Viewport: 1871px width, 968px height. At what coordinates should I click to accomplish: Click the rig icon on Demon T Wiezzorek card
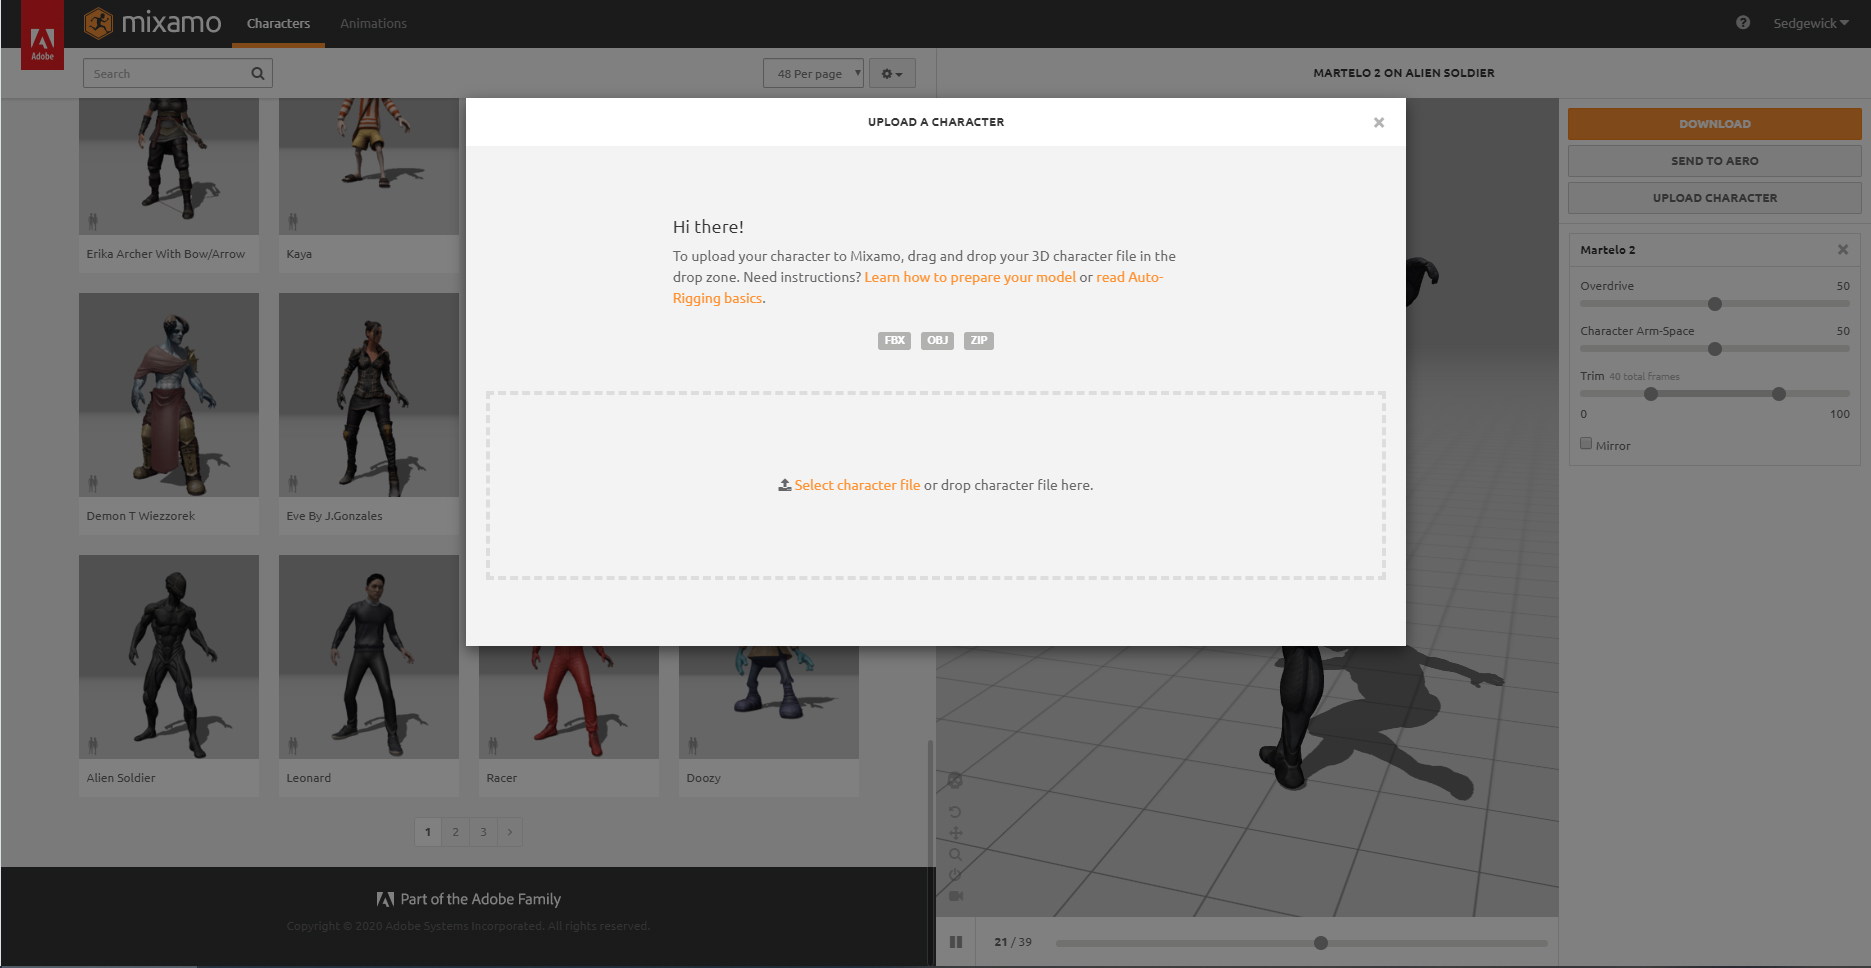tap(93, 483)
